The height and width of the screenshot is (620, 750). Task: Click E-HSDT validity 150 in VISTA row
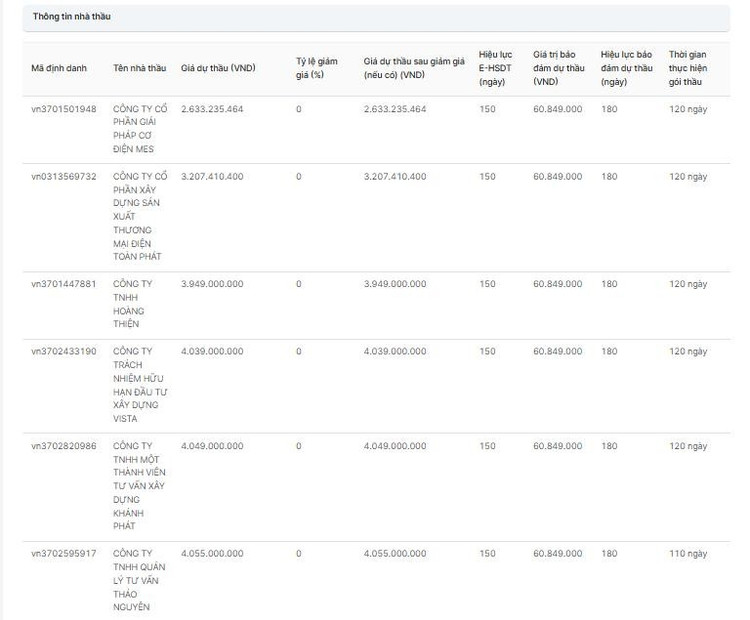tap(487, 351)
